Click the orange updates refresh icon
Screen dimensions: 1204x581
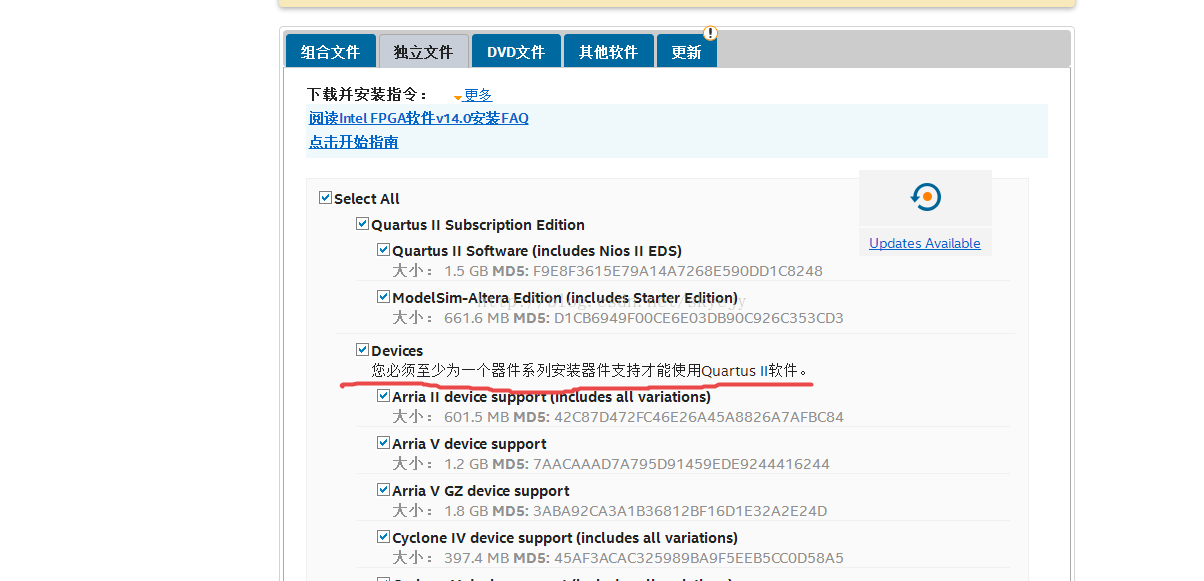(x=926, y=197)
